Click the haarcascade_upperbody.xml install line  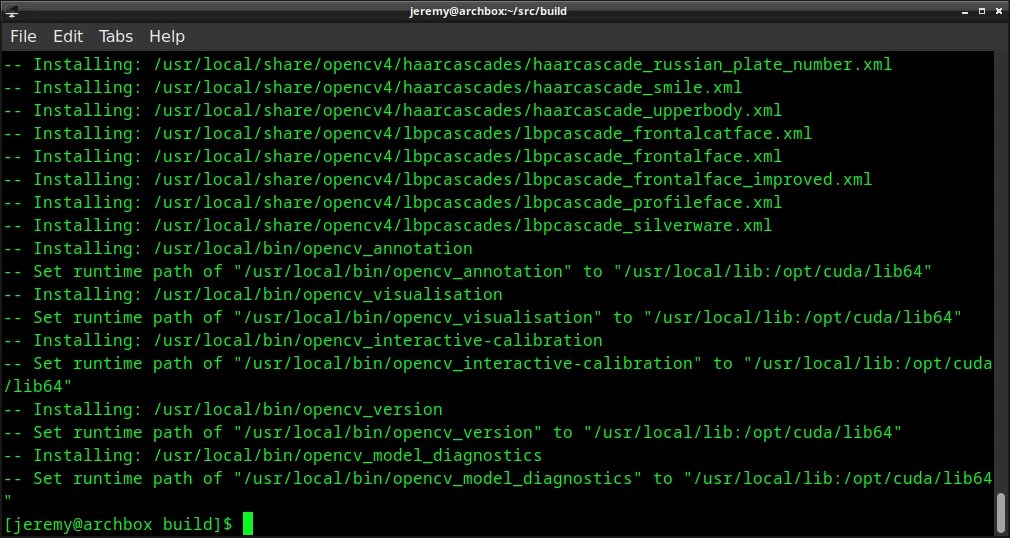(x=393, y=110)
